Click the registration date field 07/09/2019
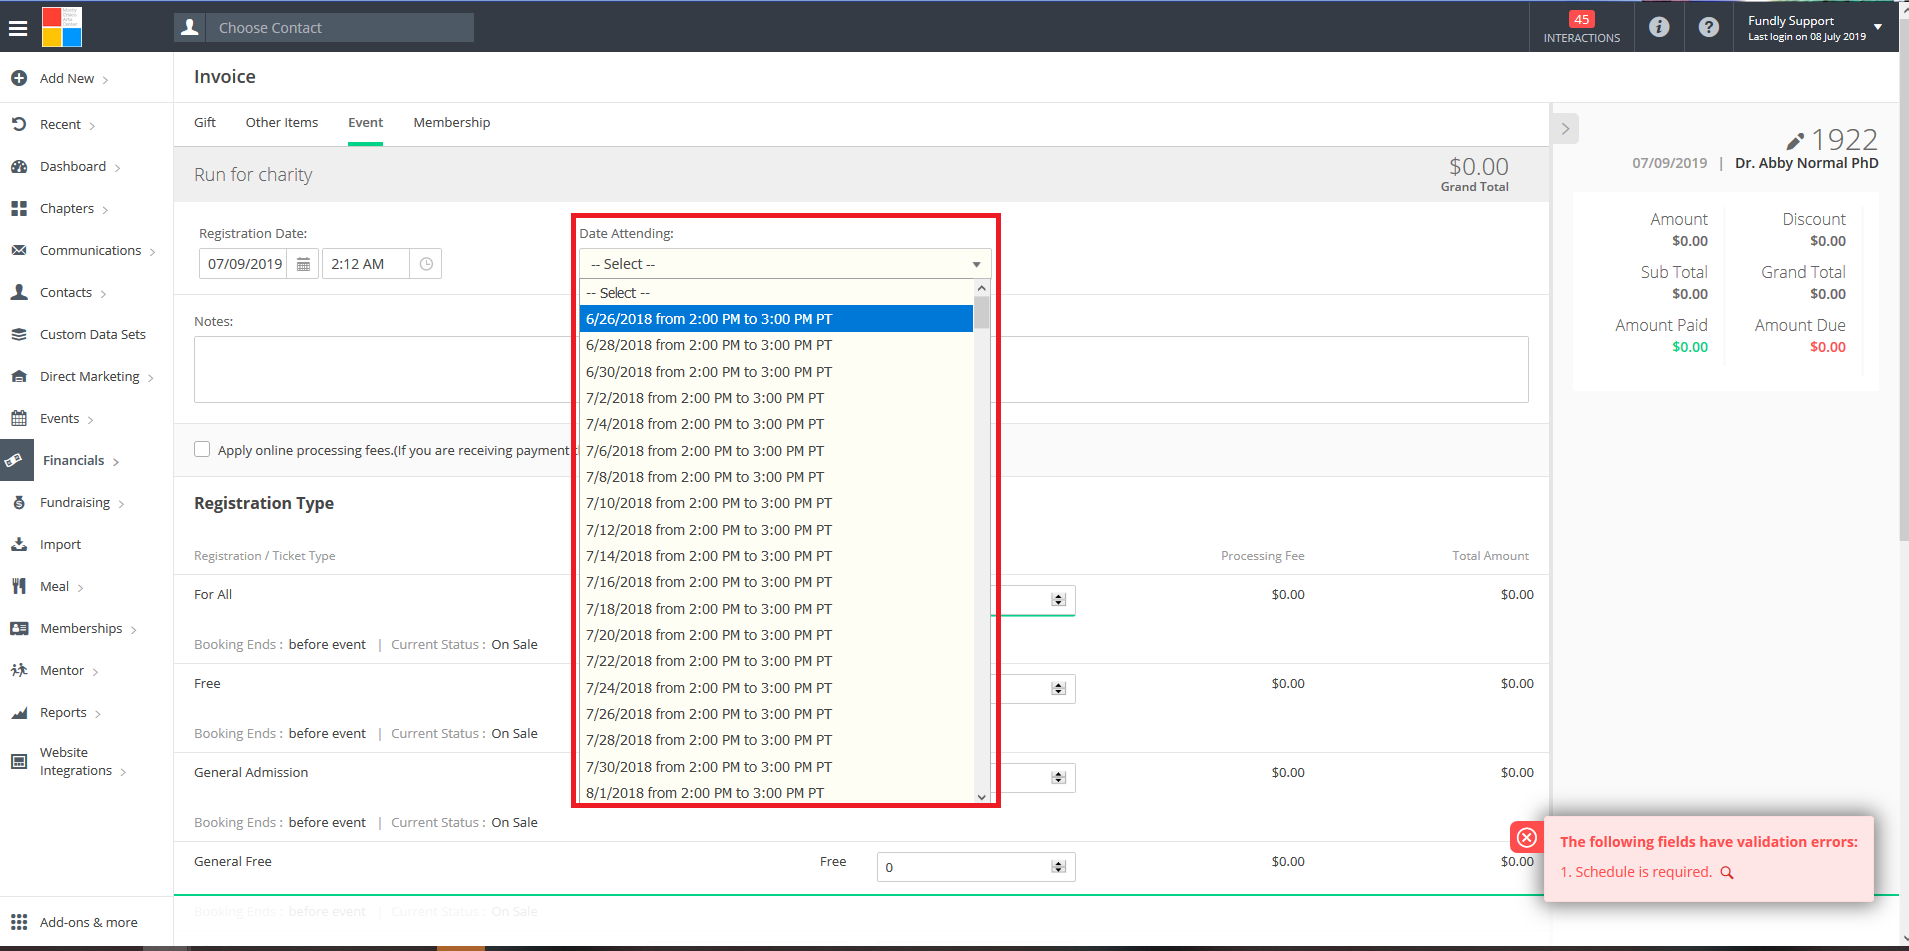 [x=245, y=264]
